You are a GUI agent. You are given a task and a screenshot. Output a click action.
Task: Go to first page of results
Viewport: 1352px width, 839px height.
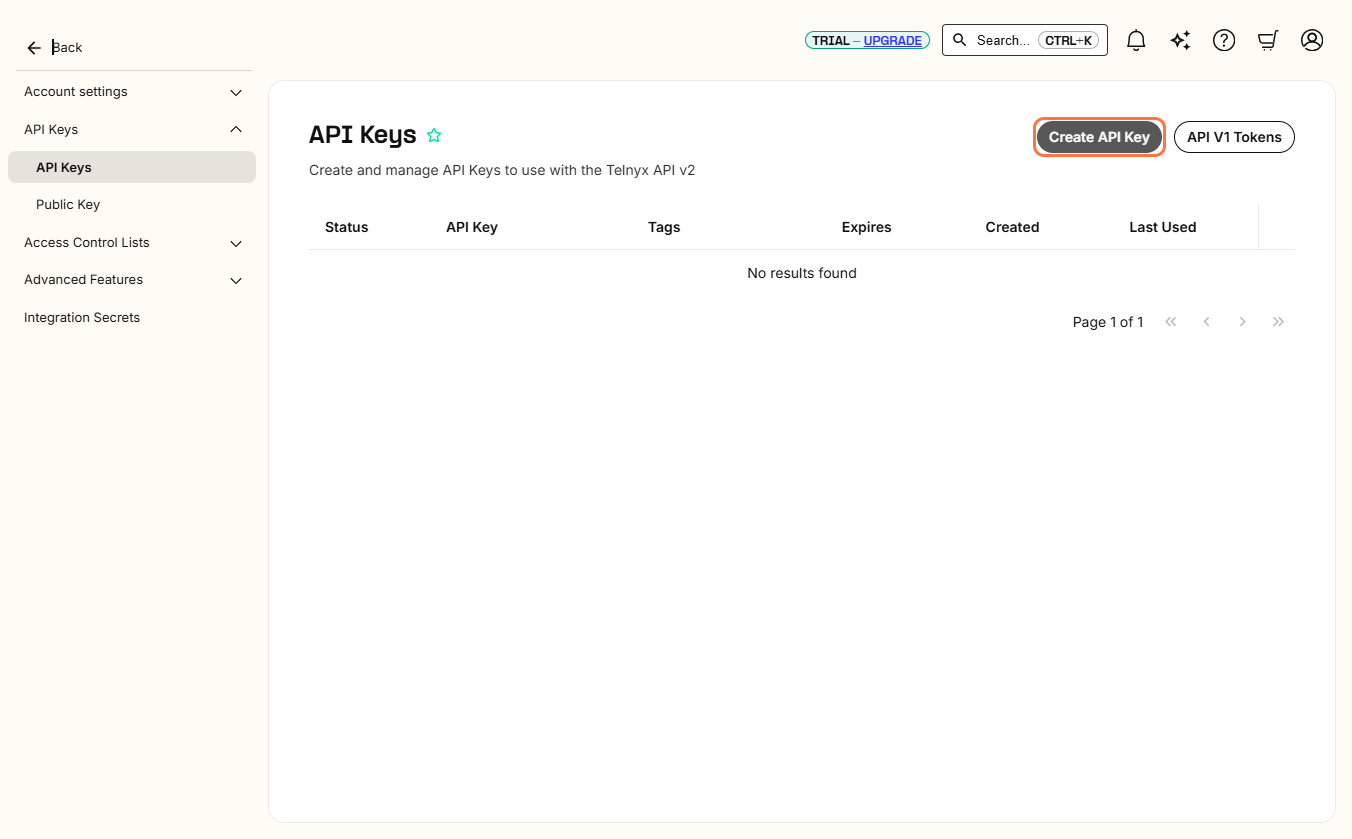pyautogui.click(x=1171, y=322)
